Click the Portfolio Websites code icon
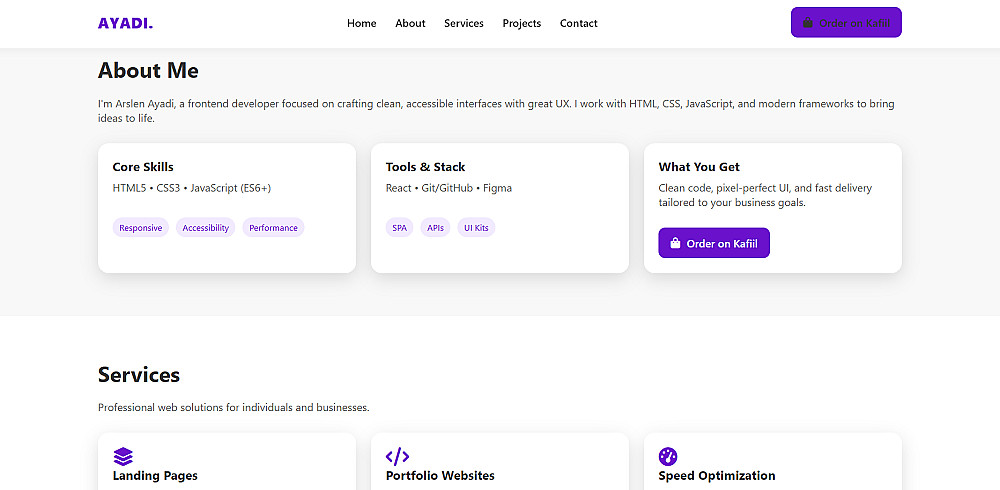Screen dimensions: 1000x490 397,456
